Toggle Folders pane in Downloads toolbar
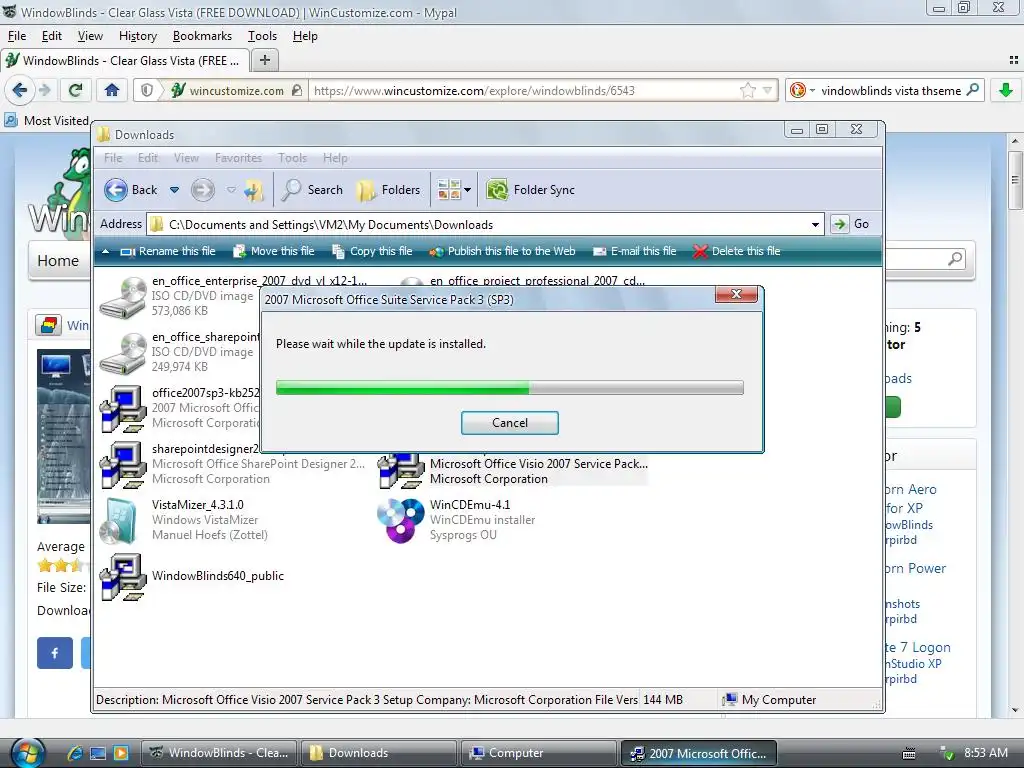The image size is (1024, 768). 388,189
